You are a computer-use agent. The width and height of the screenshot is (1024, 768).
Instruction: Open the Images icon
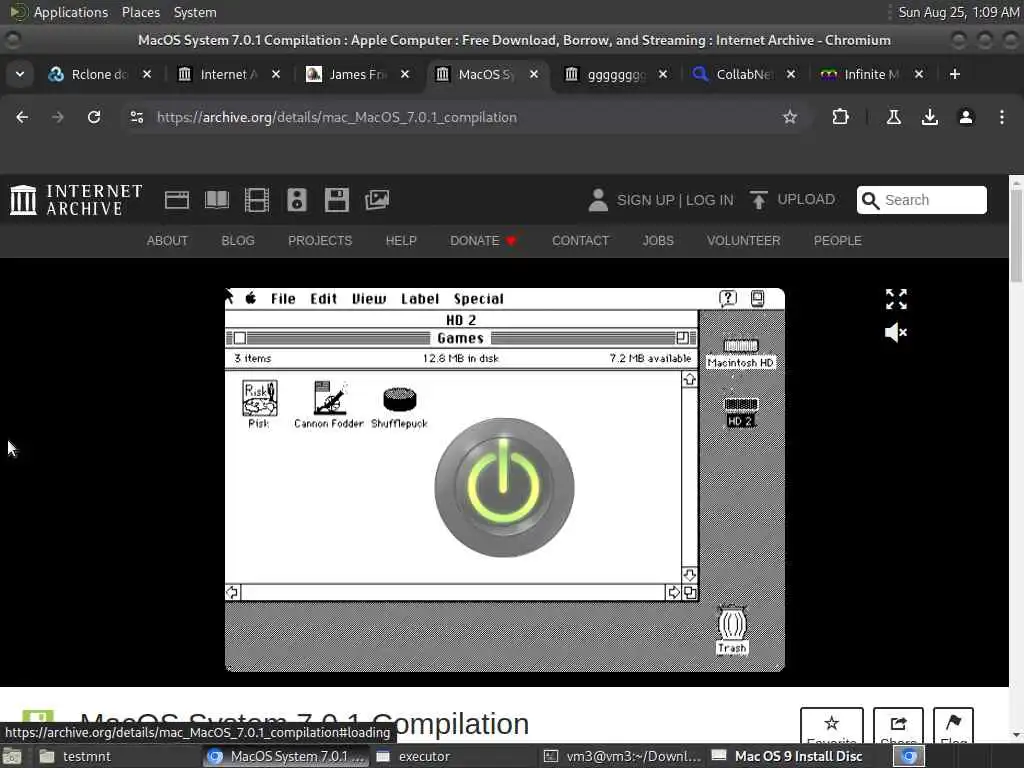pos(377,200)
